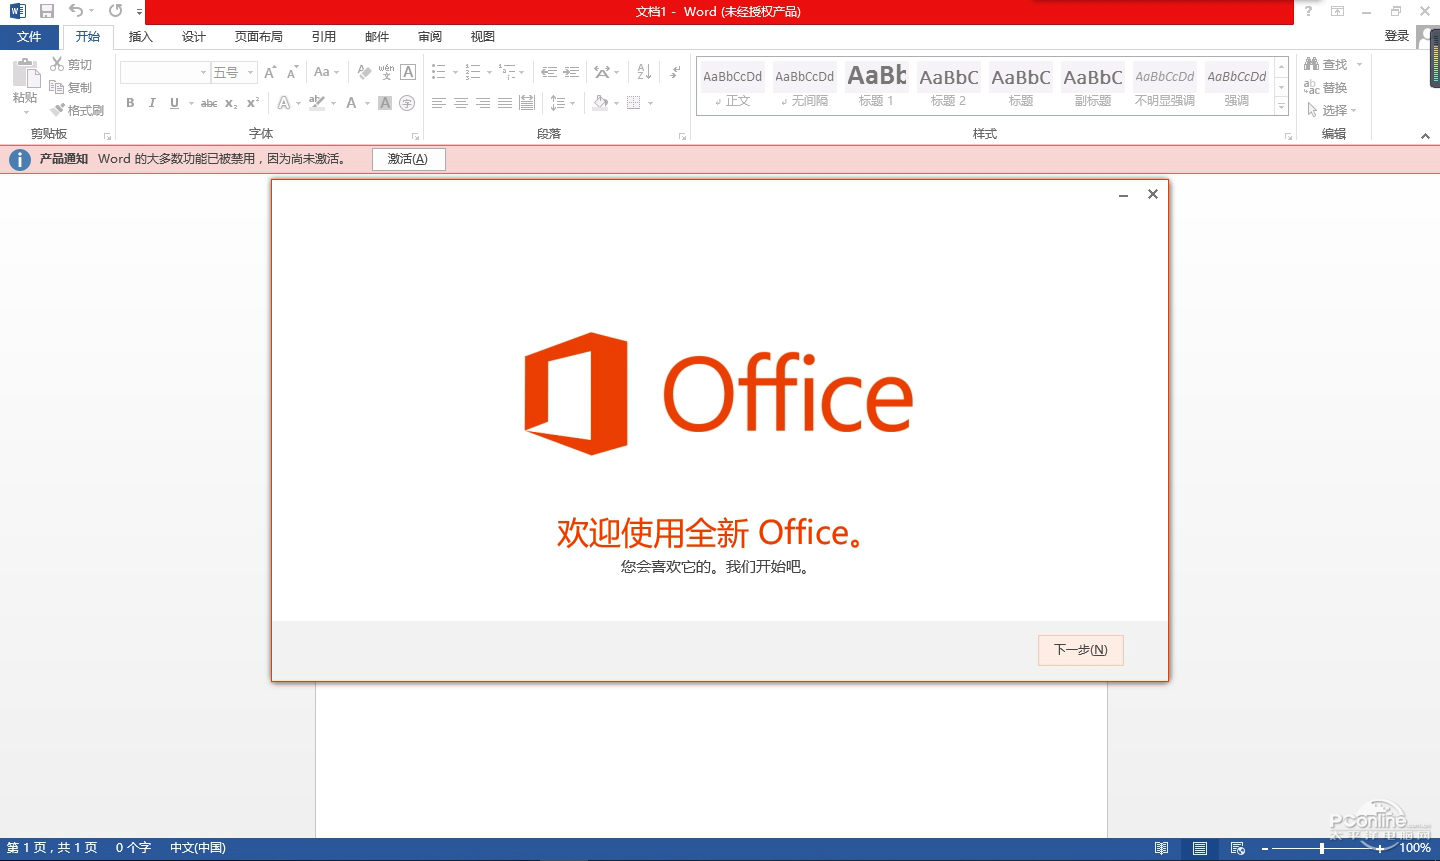Viewport: 1440px width, 861px height.
Task: Click the Undo arrow icon
Action: coord(76,11)
